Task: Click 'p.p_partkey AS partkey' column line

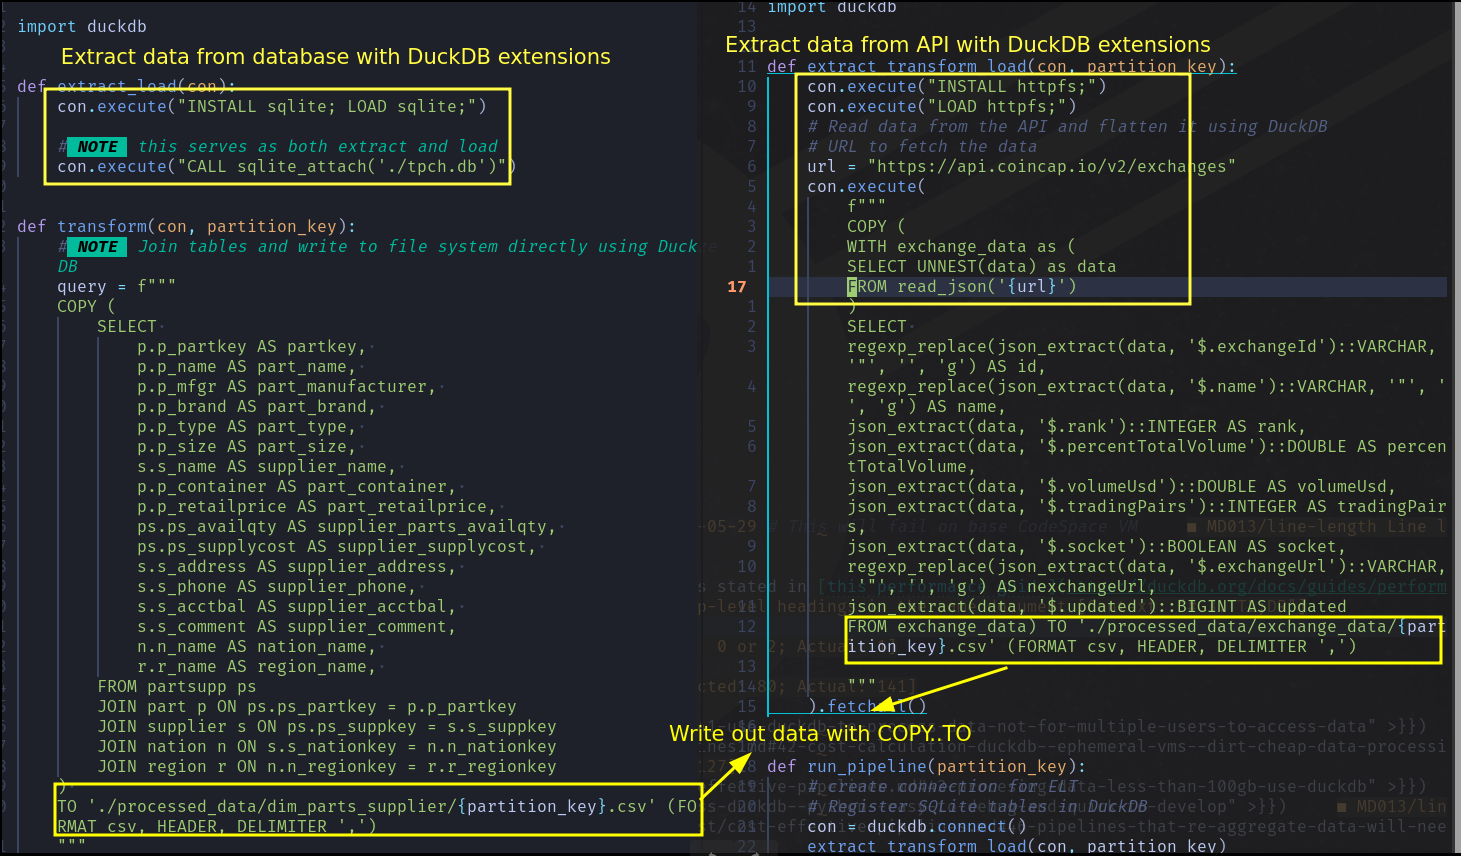Action: pos(250,347)
